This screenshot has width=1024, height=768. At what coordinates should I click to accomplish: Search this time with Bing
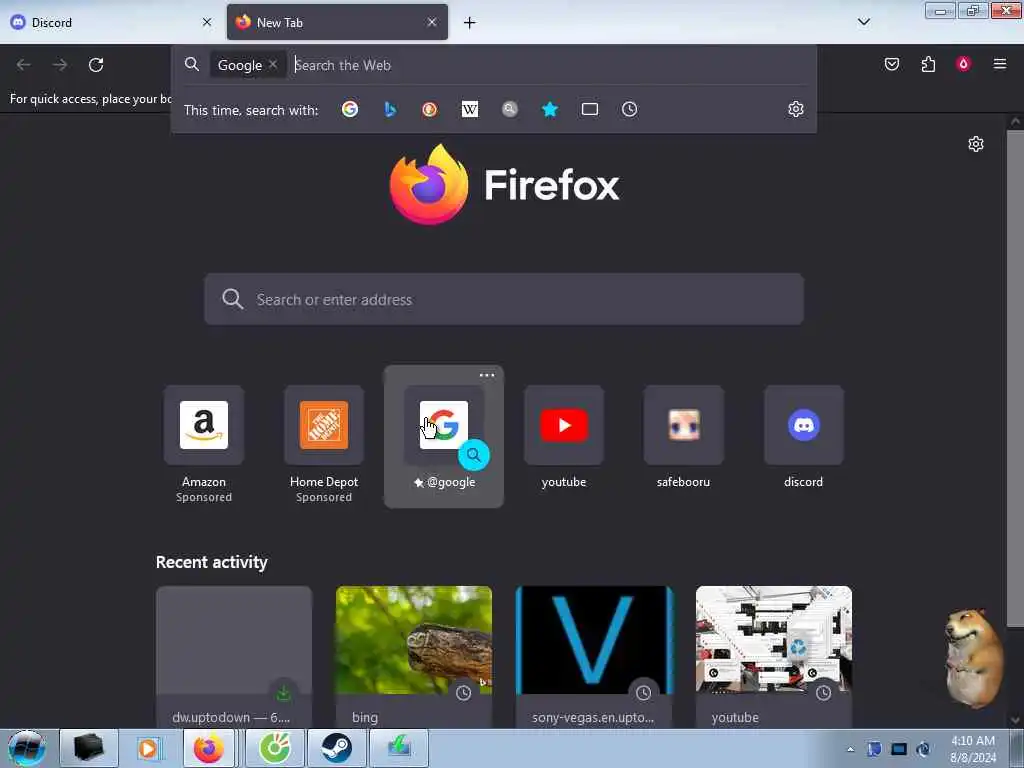(390, 109)
